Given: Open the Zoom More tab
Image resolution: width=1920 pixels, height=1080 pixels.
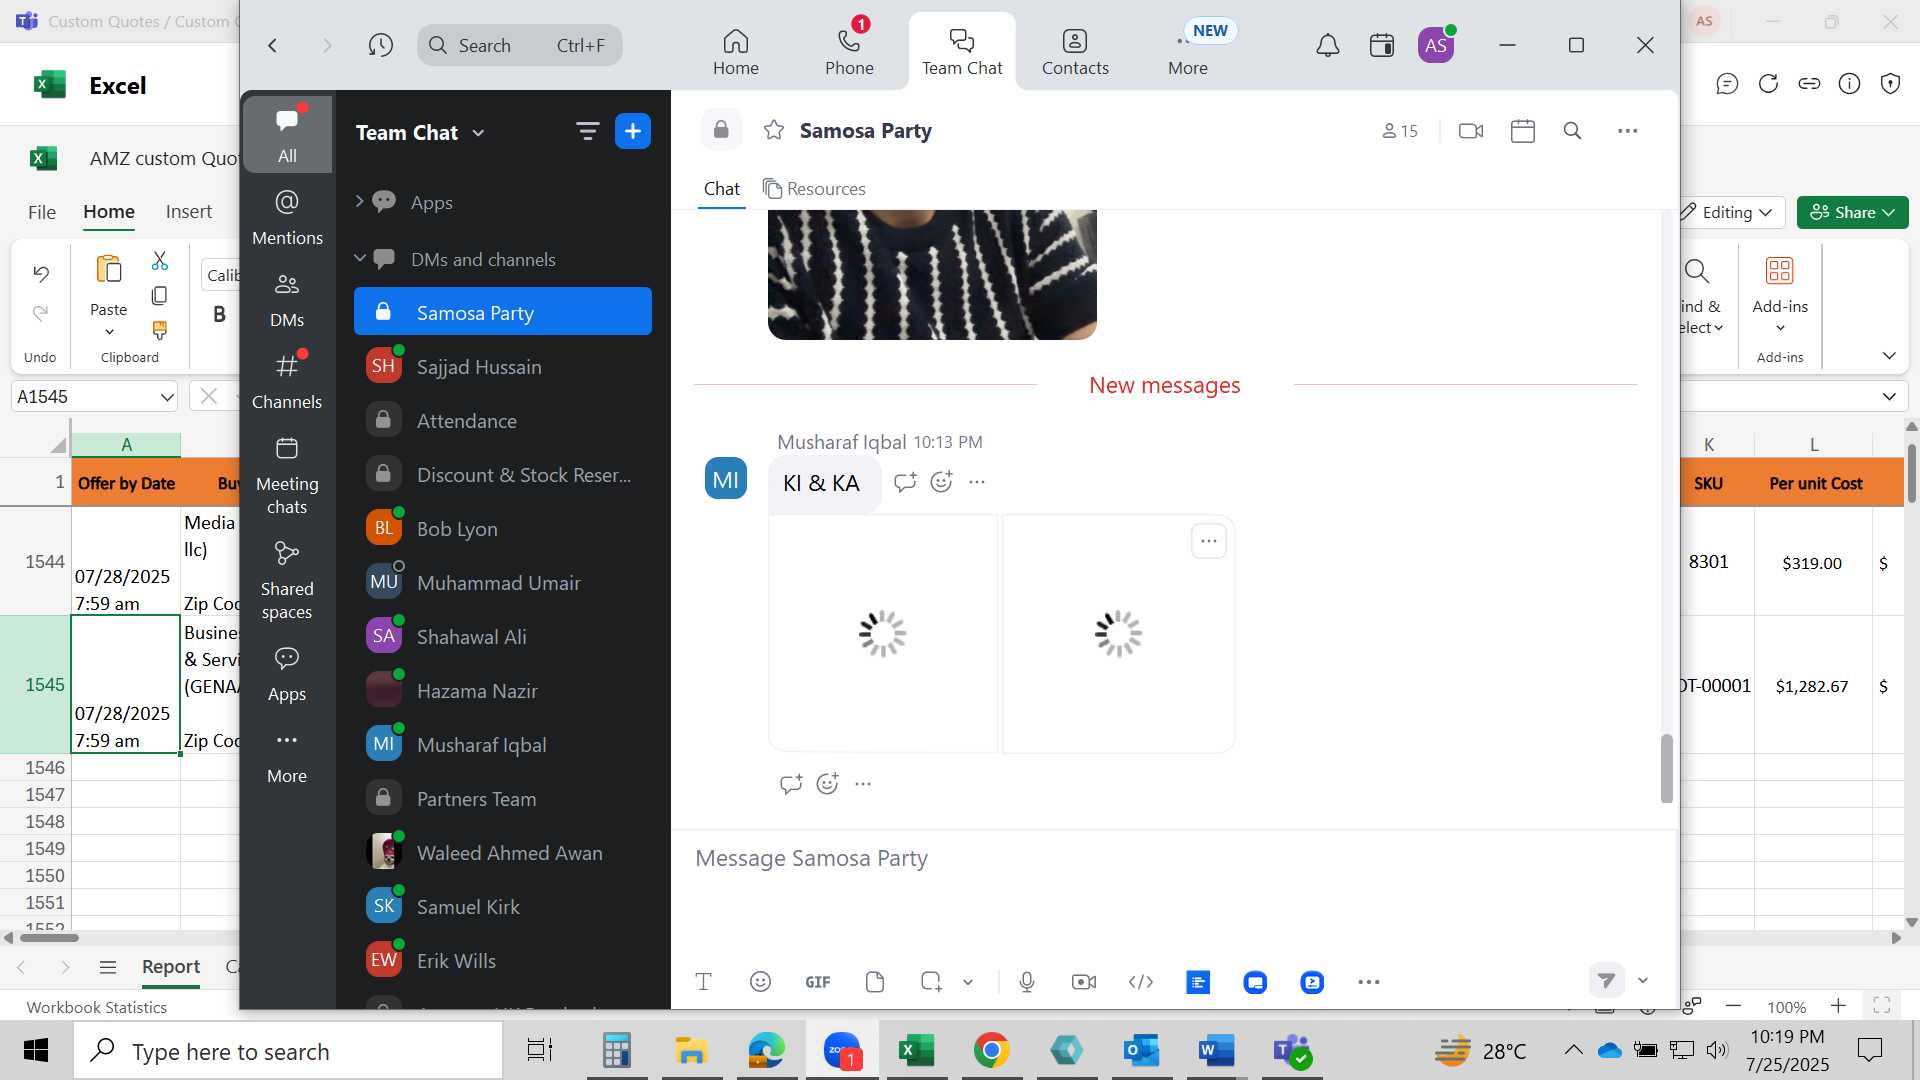Looking at the screenshot, I should coord(1188,51).
